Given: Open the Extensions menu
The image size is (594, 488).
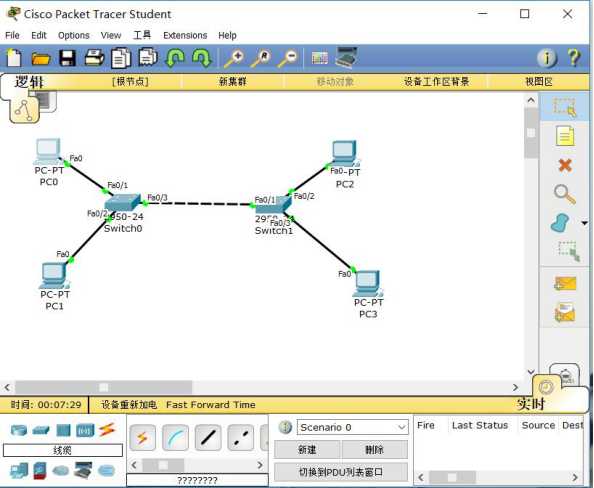Looking at the screenshot, I should [x=185, y=35].
